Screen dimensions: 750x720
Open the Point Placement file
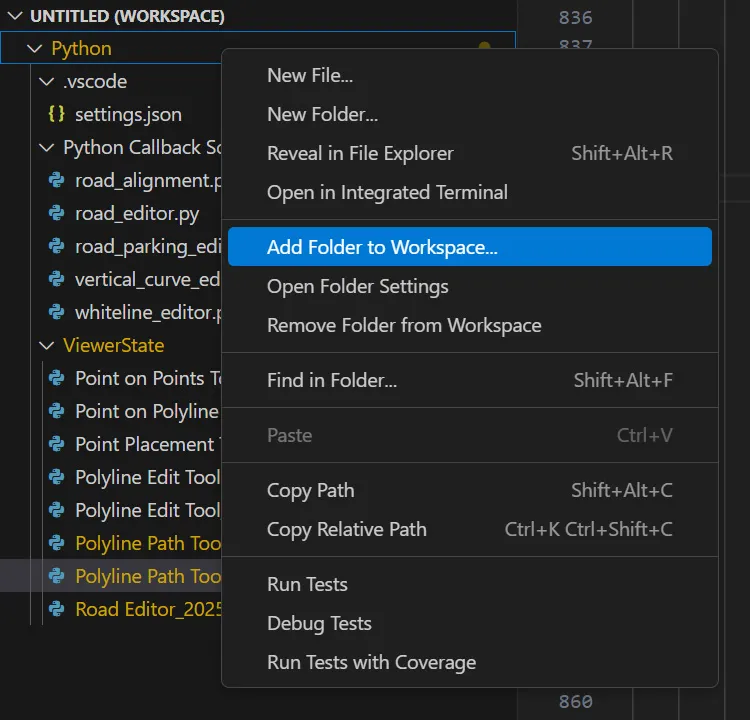[x=147, y=444]
